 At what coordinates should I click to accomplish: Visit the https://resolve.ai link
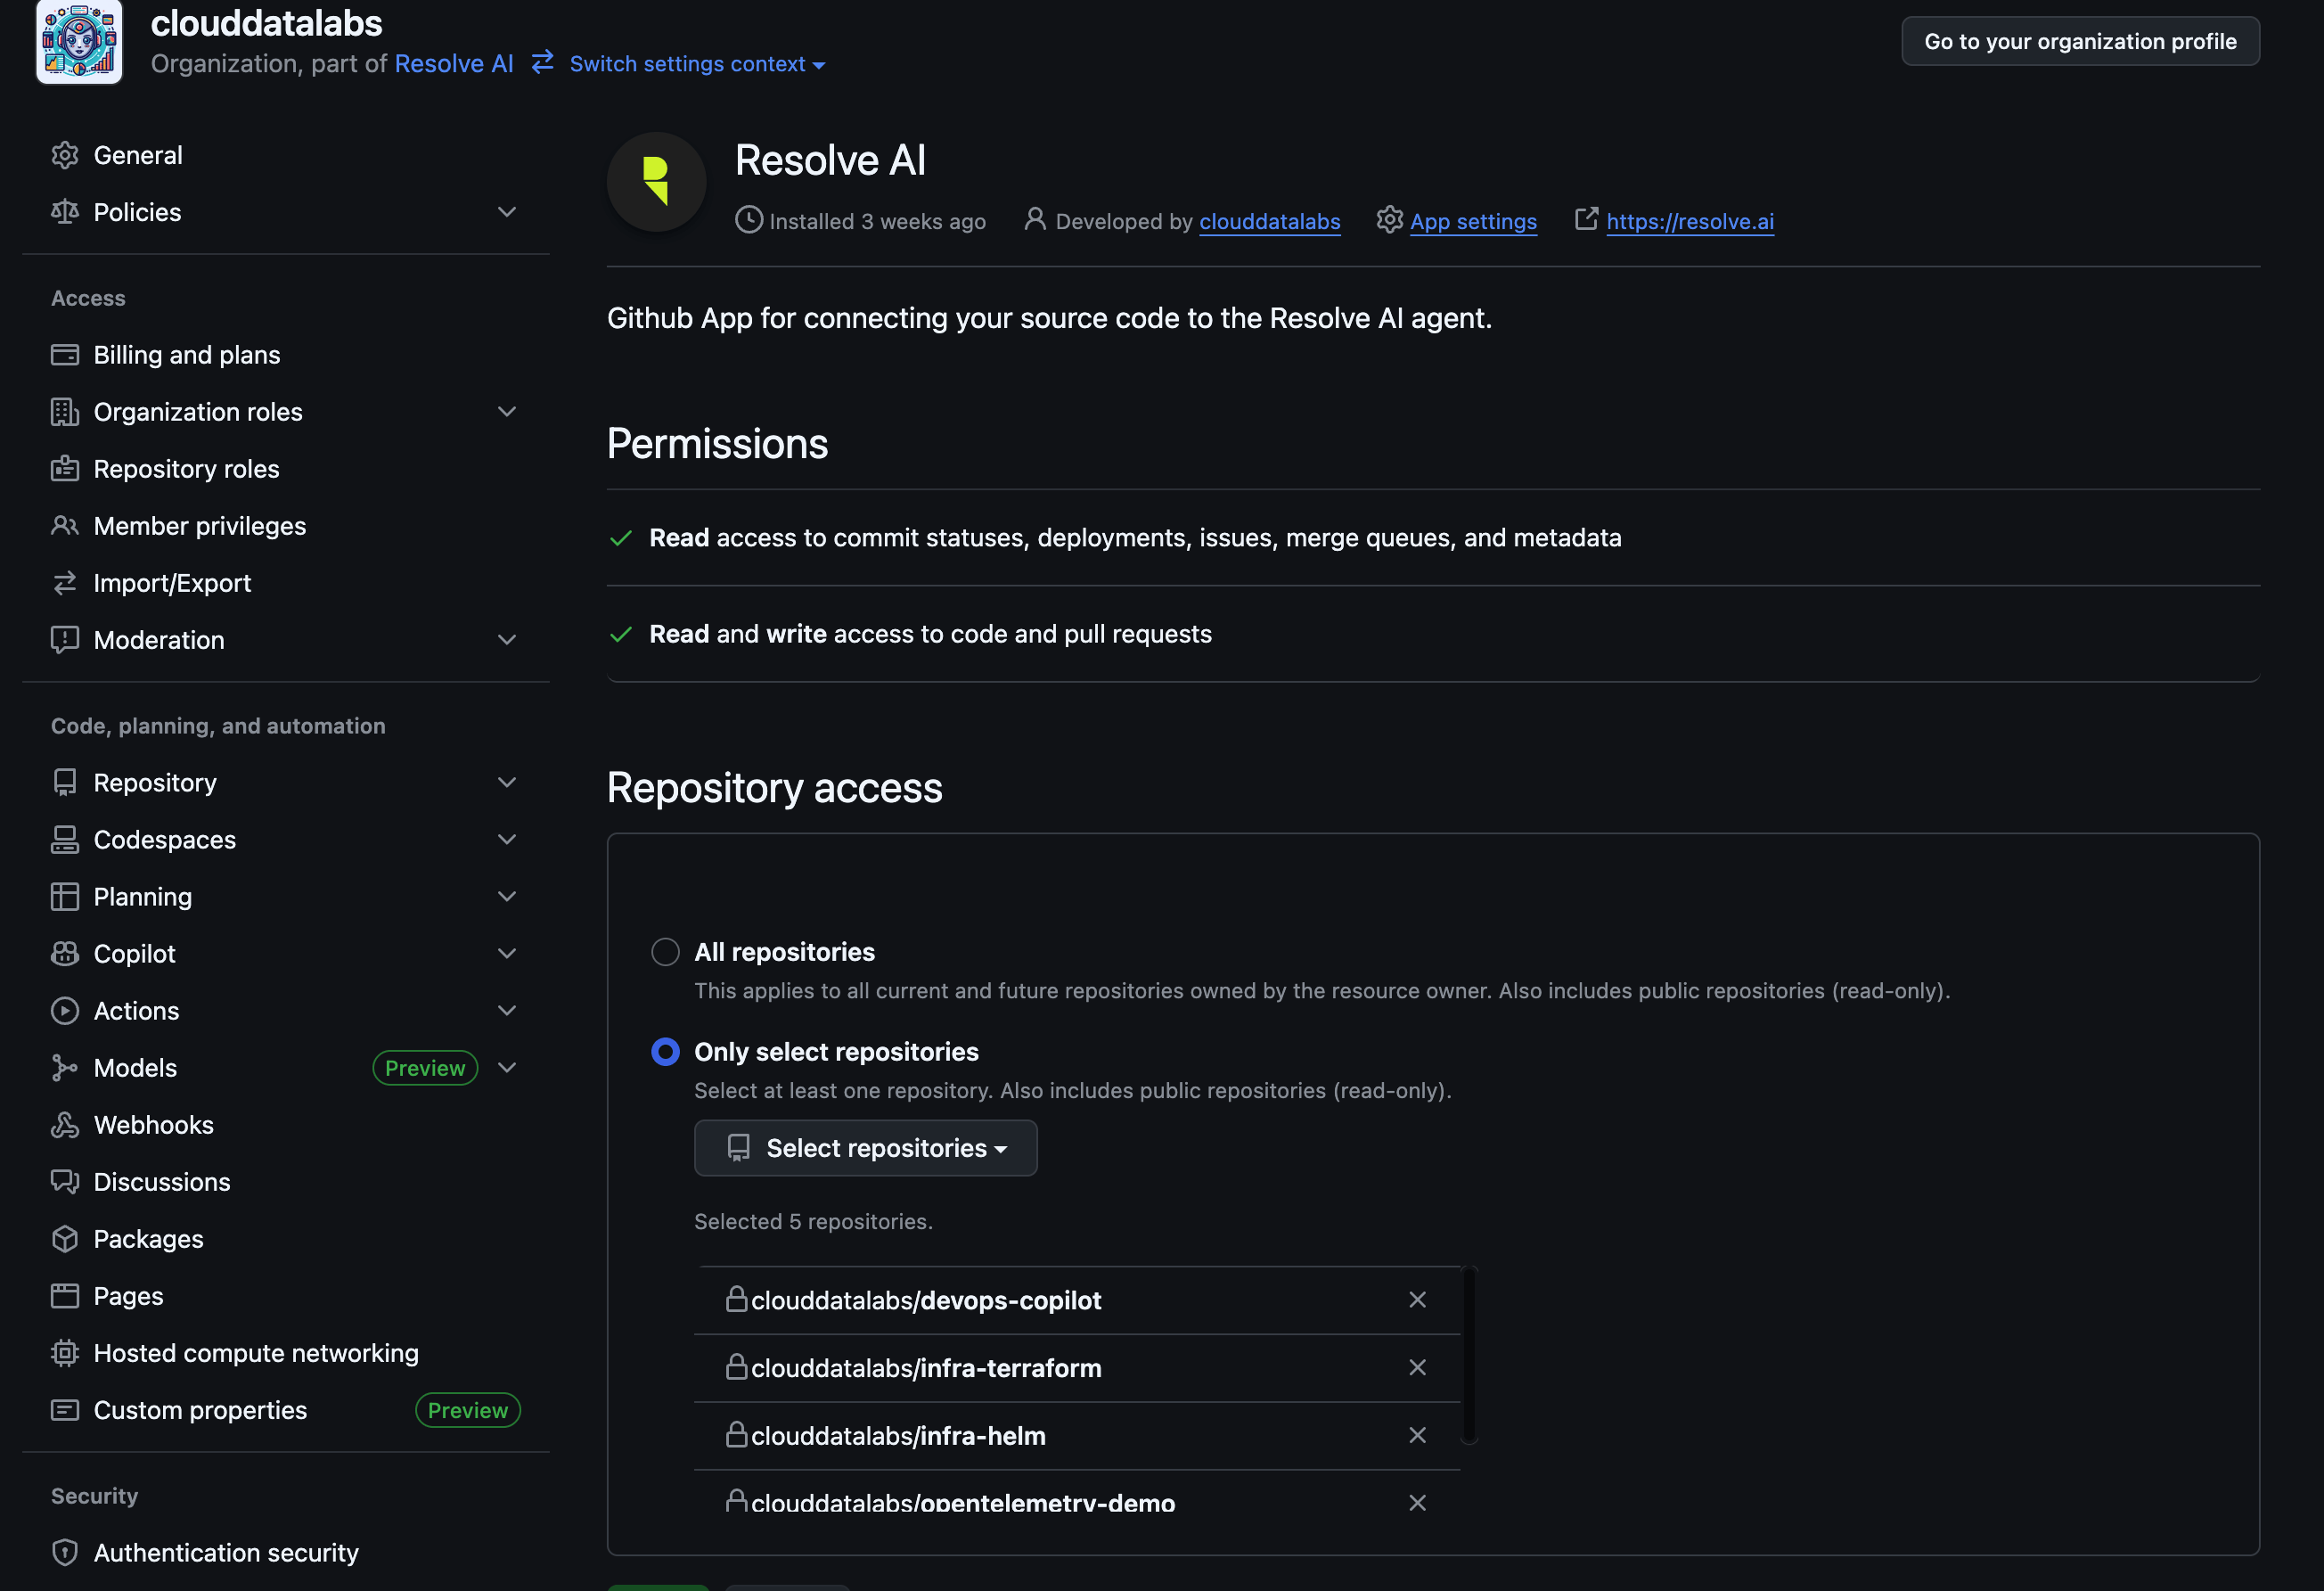[1690, 221]
